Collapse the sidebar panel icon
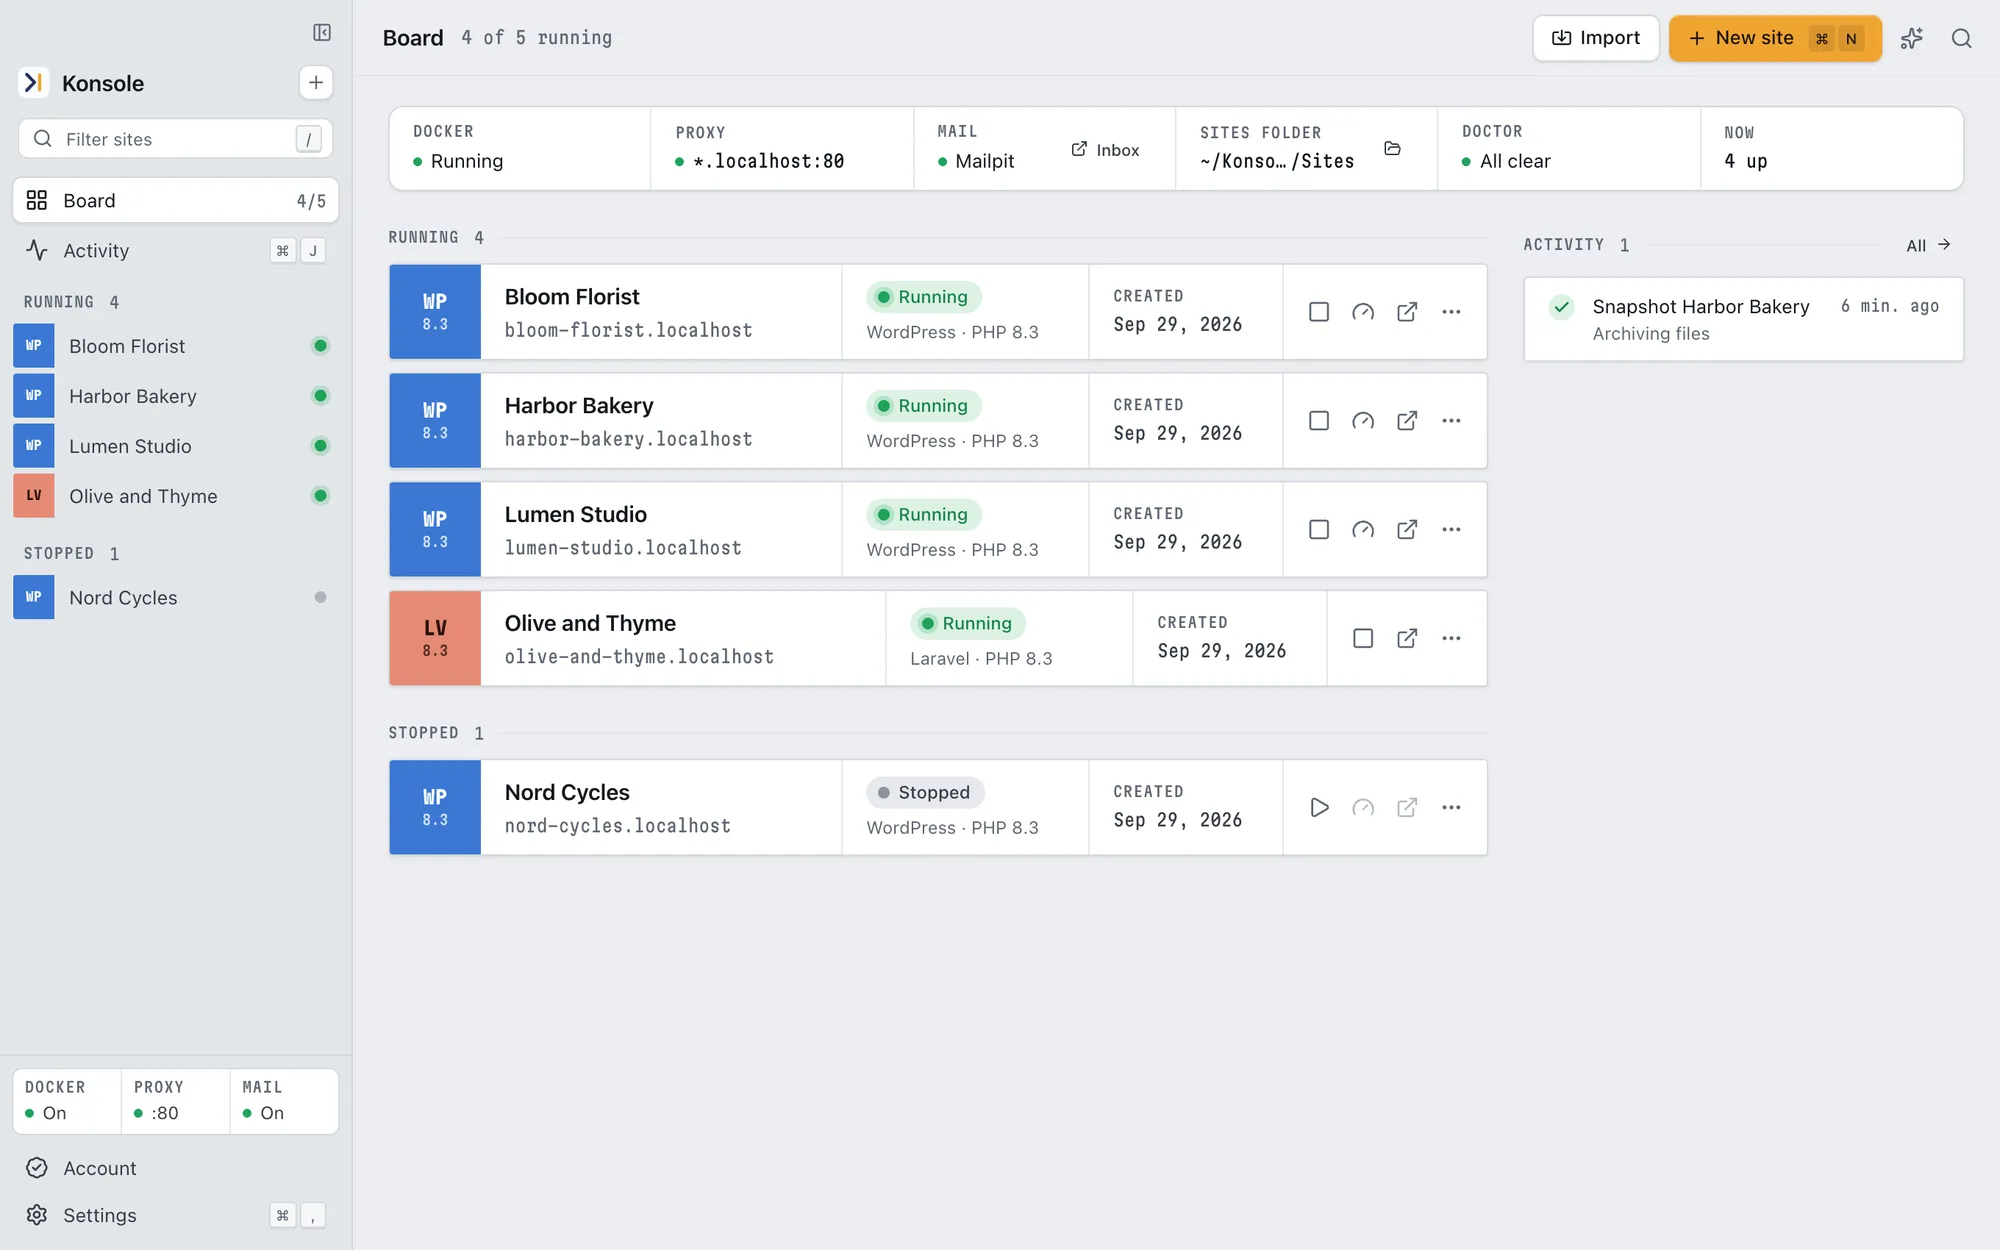Viewport: 2000px width, 1250px height. click(322, 33)
